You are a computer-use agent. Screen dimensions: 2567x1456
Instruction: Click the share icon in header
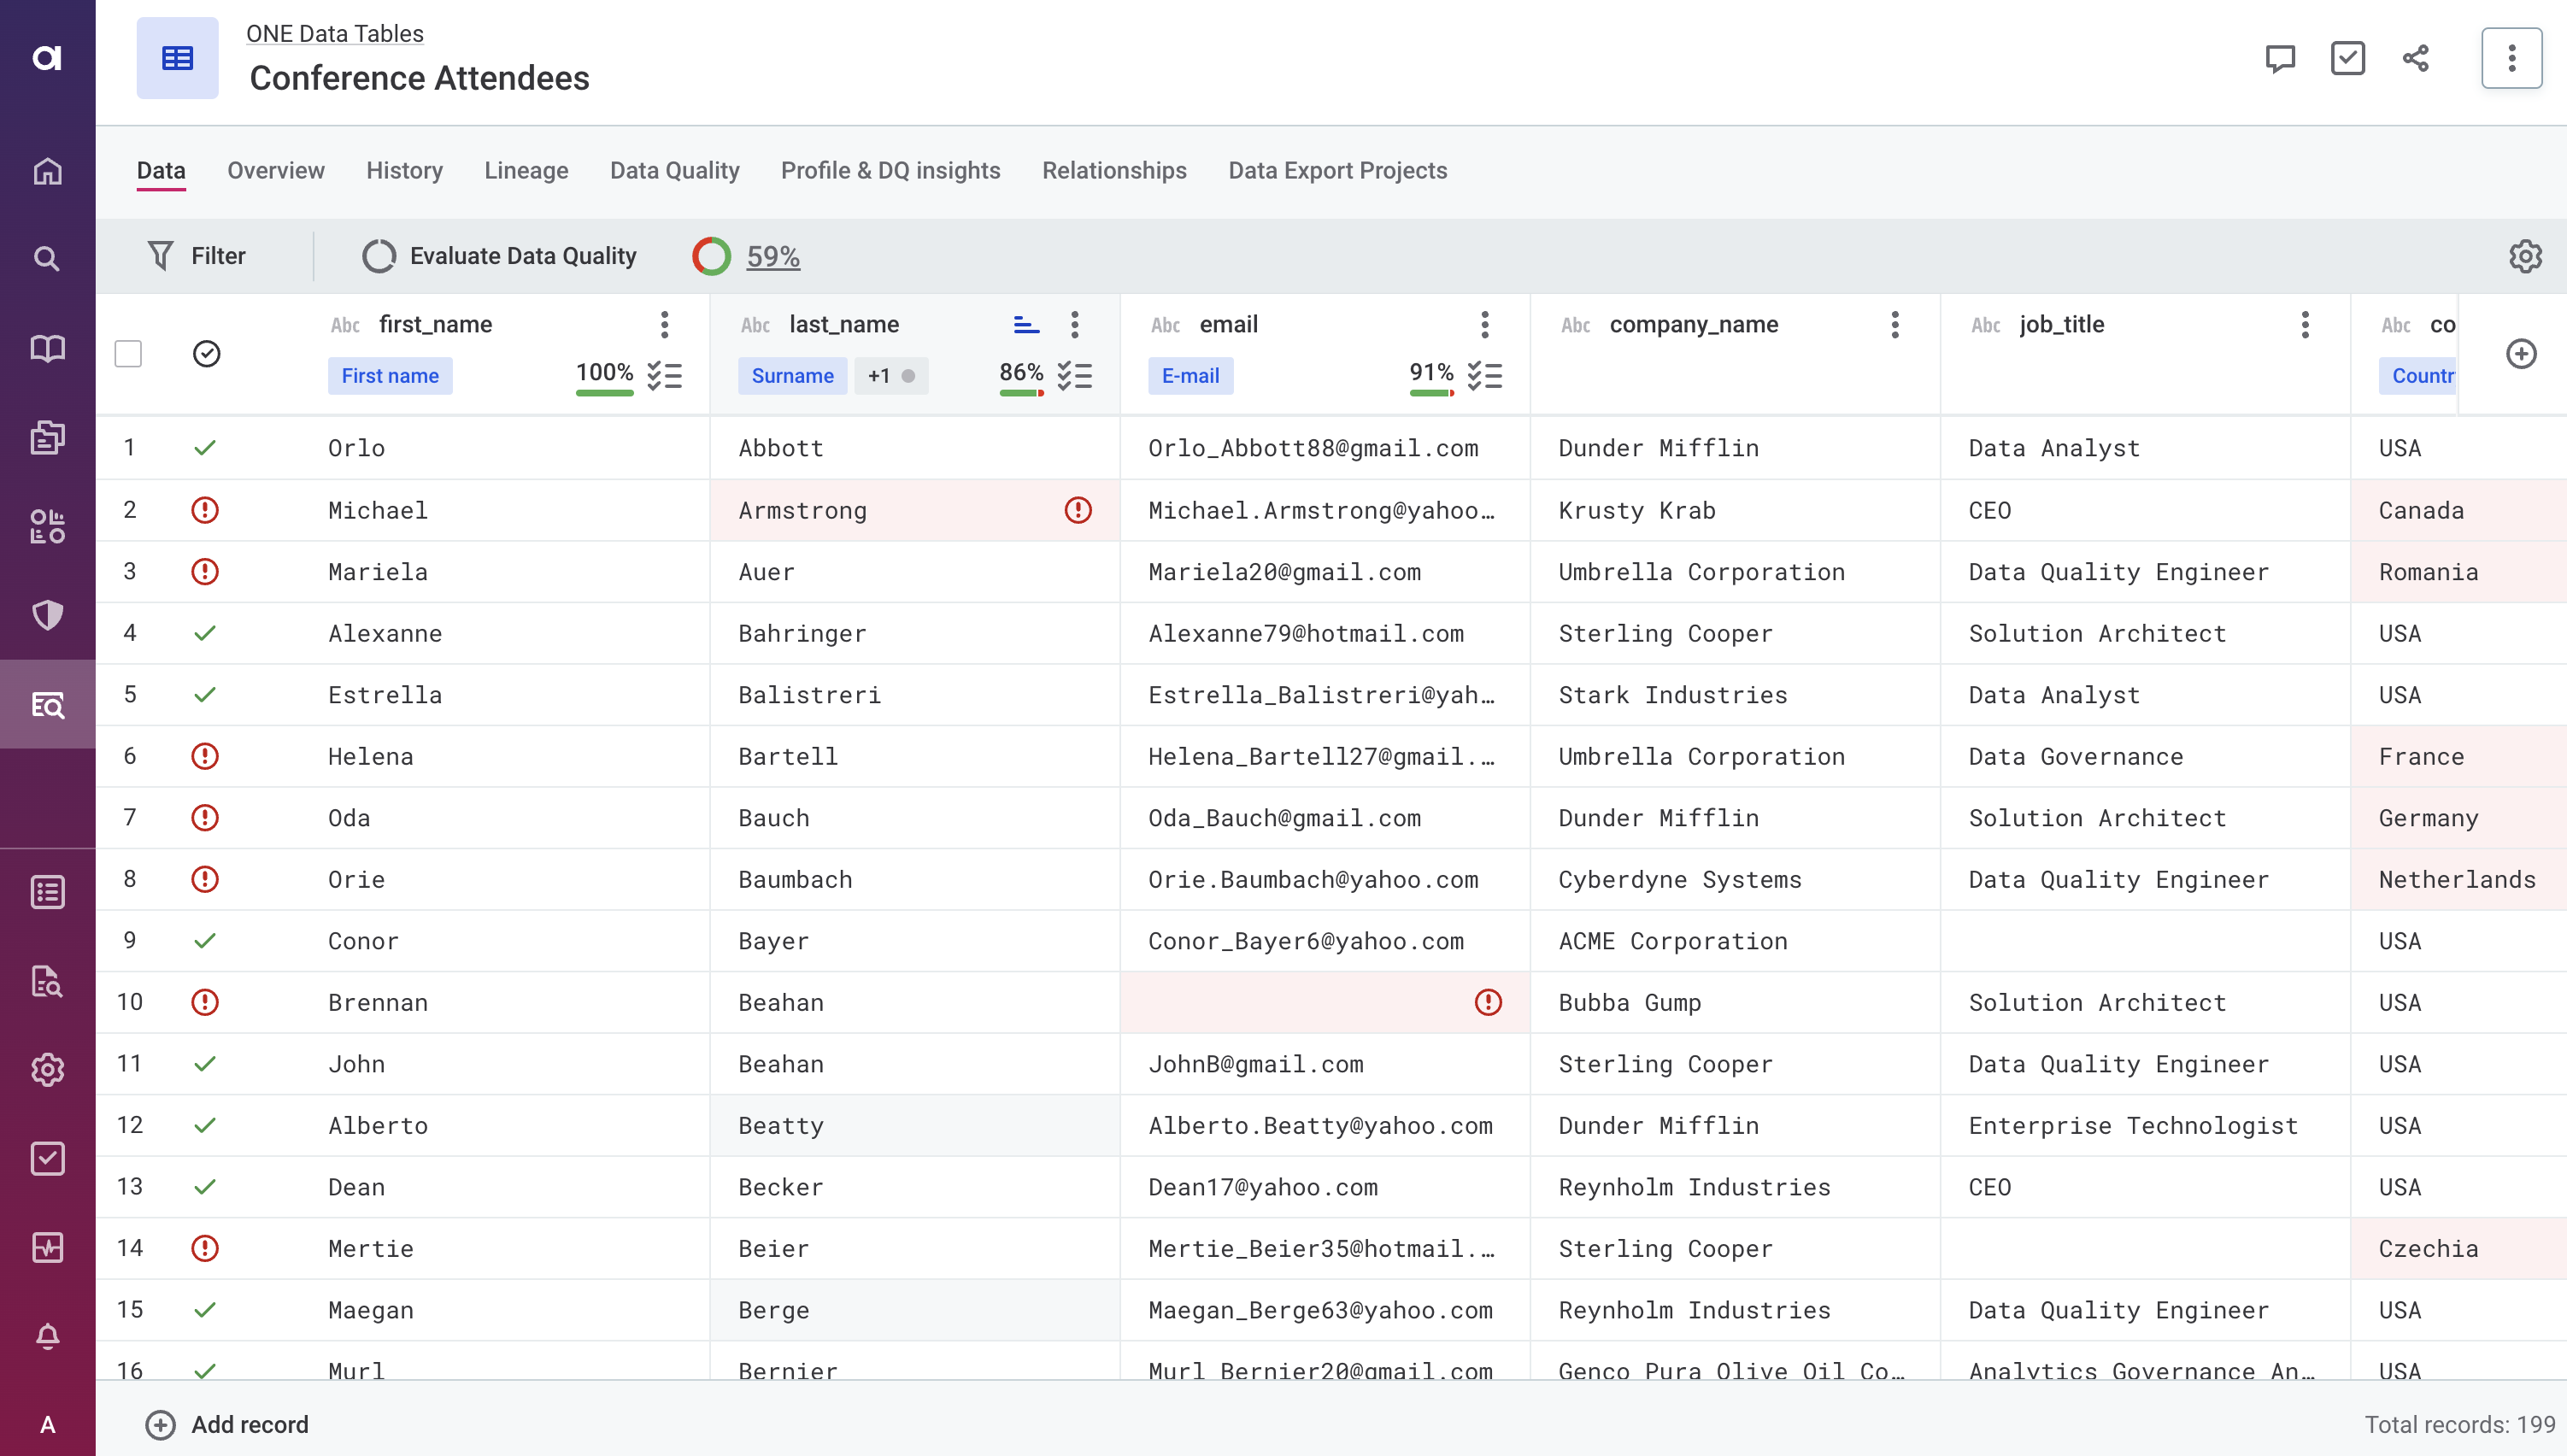pos(2415,58)
